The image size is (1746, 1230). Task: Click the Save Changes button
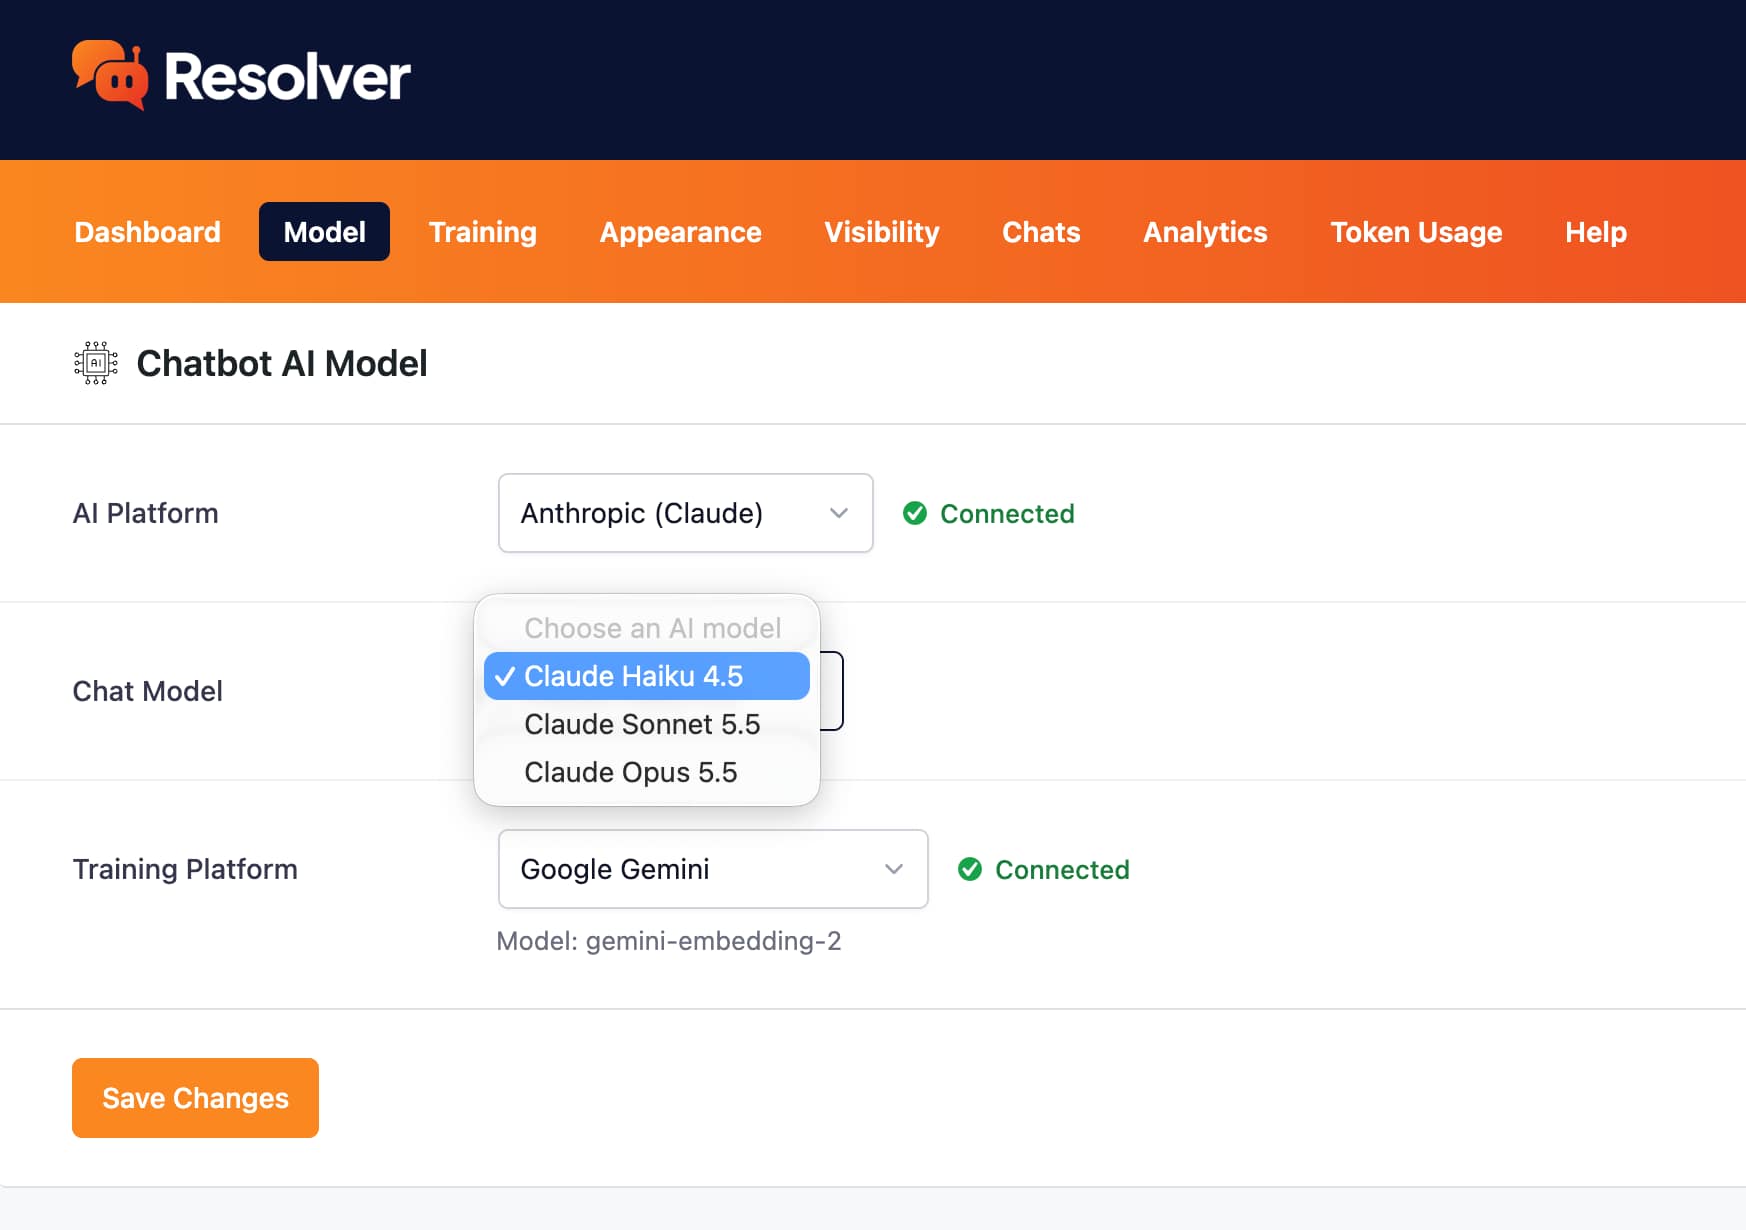(x=196, y=1098)
